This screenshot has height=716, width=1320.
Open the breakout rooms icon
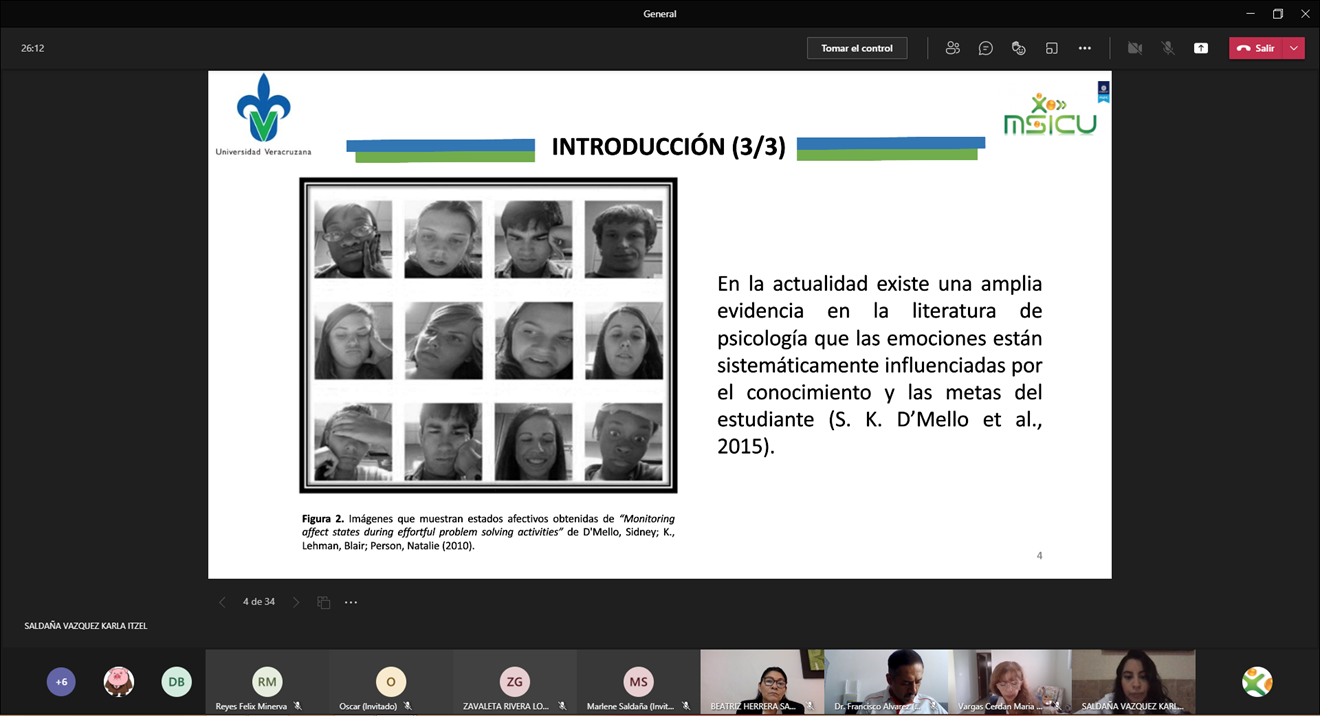click(1051, 48)
